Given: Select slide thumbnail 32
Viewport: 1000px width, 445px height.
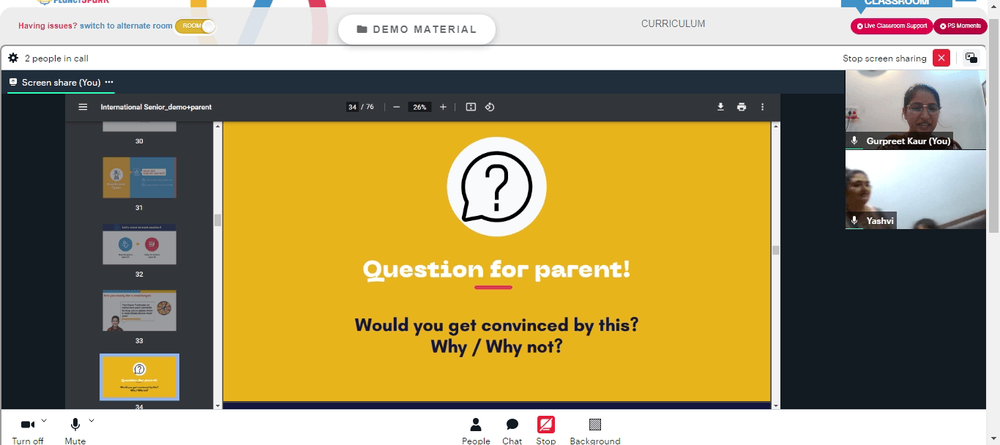Looking at the screenshot, I should (x=139, y=244).
